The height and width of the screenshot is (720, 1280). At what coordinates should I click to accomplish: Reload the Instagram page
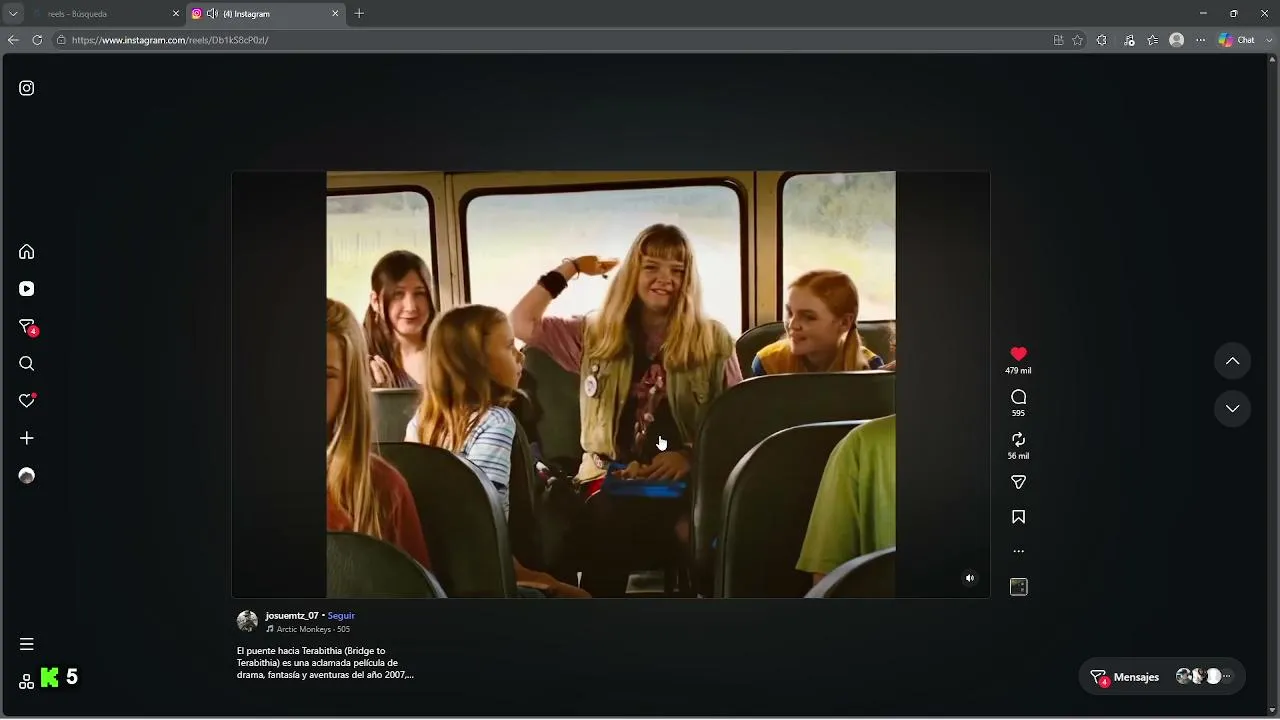pyautogui.click(x=37, y=40)
